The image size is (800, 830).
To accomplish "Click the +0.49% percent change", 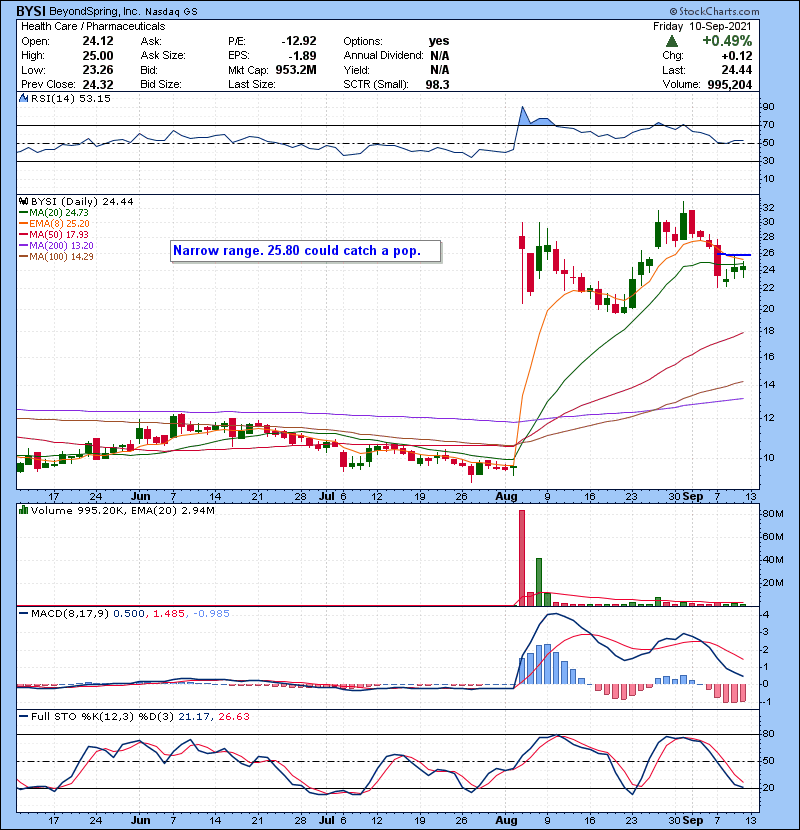I will [x=727, y=41].
